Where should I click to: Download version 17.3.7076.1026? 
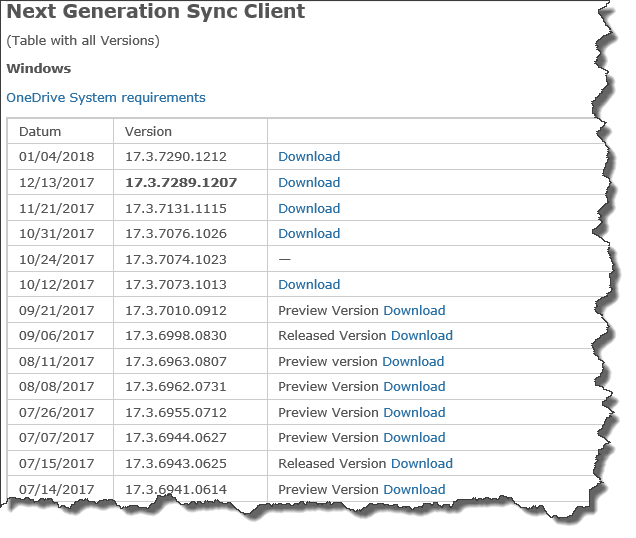[309, 234]
